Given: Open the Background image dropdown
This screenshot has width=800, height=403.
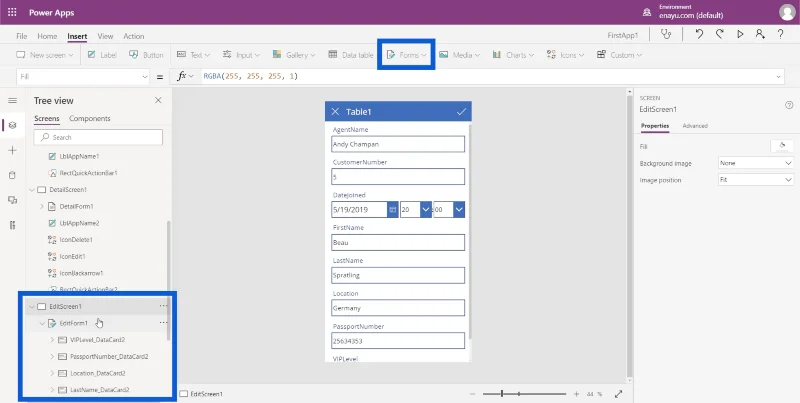Looking at the screenshot, I should 756,163.
